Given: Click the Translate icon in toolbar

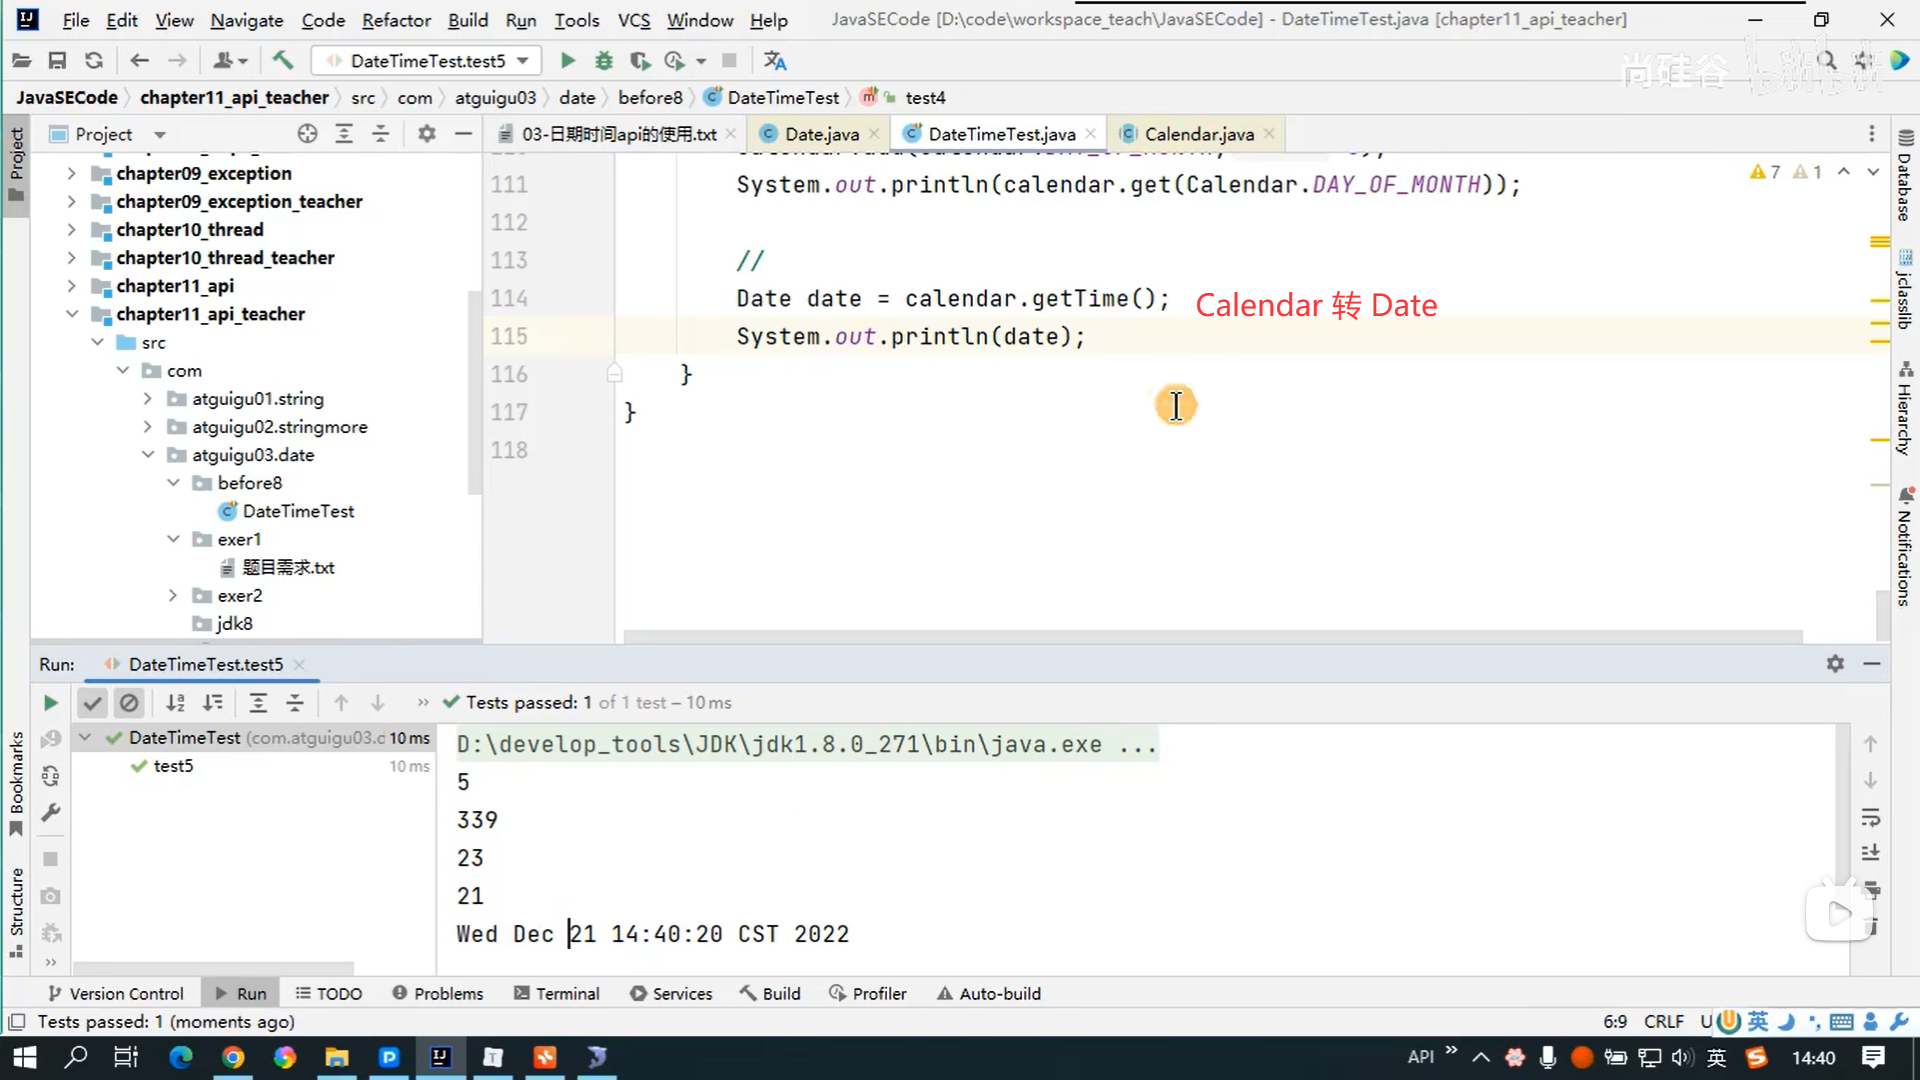Looking at the screenshot, I should (x=775, y=61).
